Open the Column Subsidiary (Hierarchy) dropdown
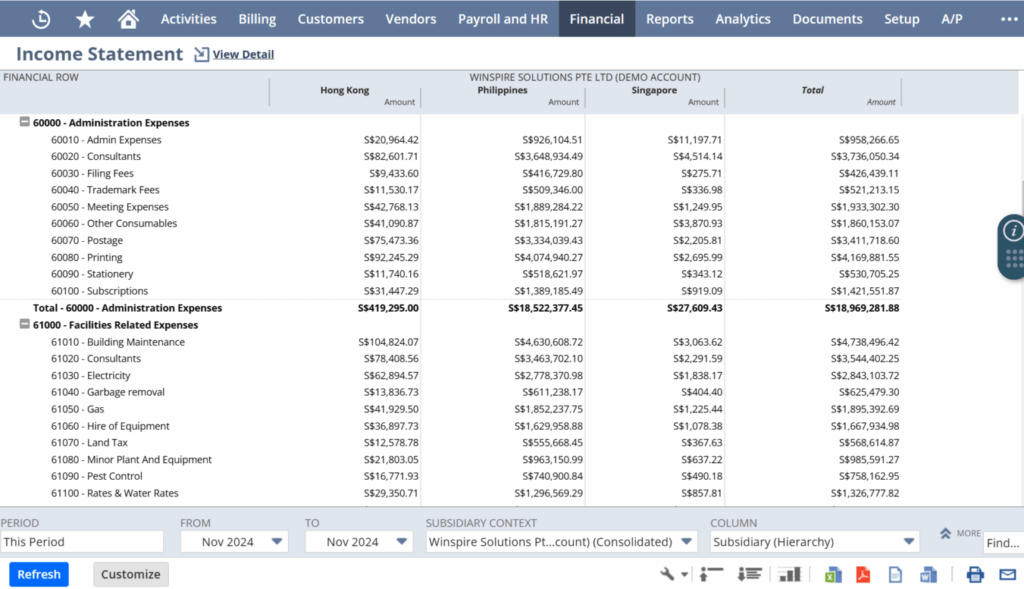 point(814,542)
